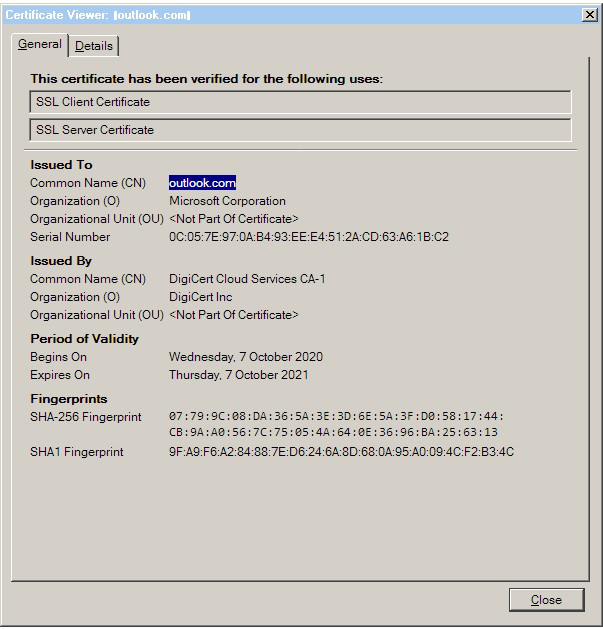The width and height of the screenshot is (603, 629).
Task: Click the SHA1 Fingerprint label
Action: click(77, 452)
